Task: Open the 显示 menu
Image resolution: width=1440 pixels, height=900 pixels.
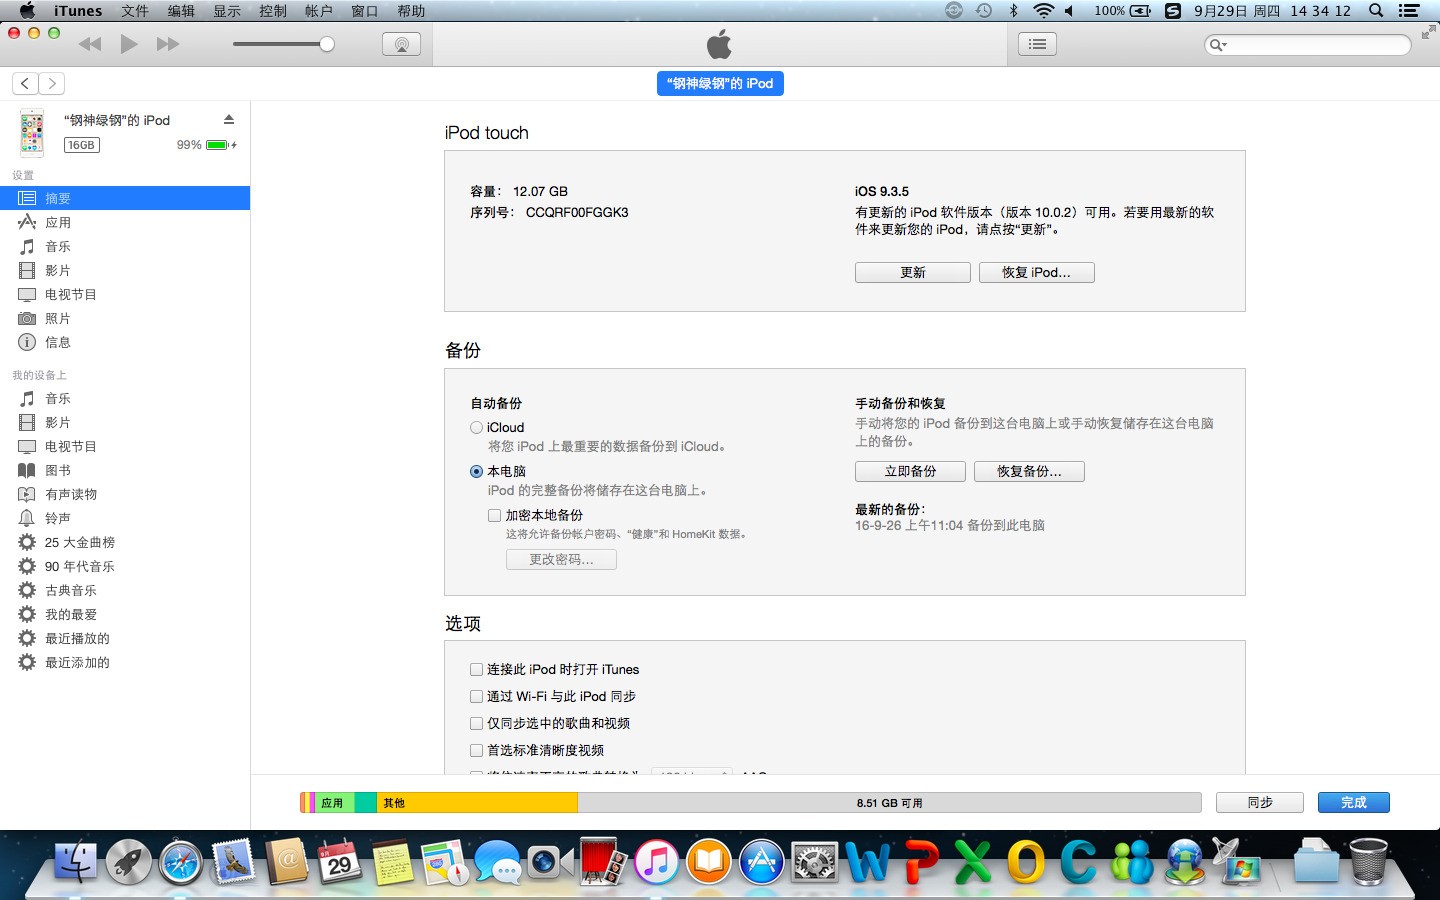Action: click(x=227, y=11)
